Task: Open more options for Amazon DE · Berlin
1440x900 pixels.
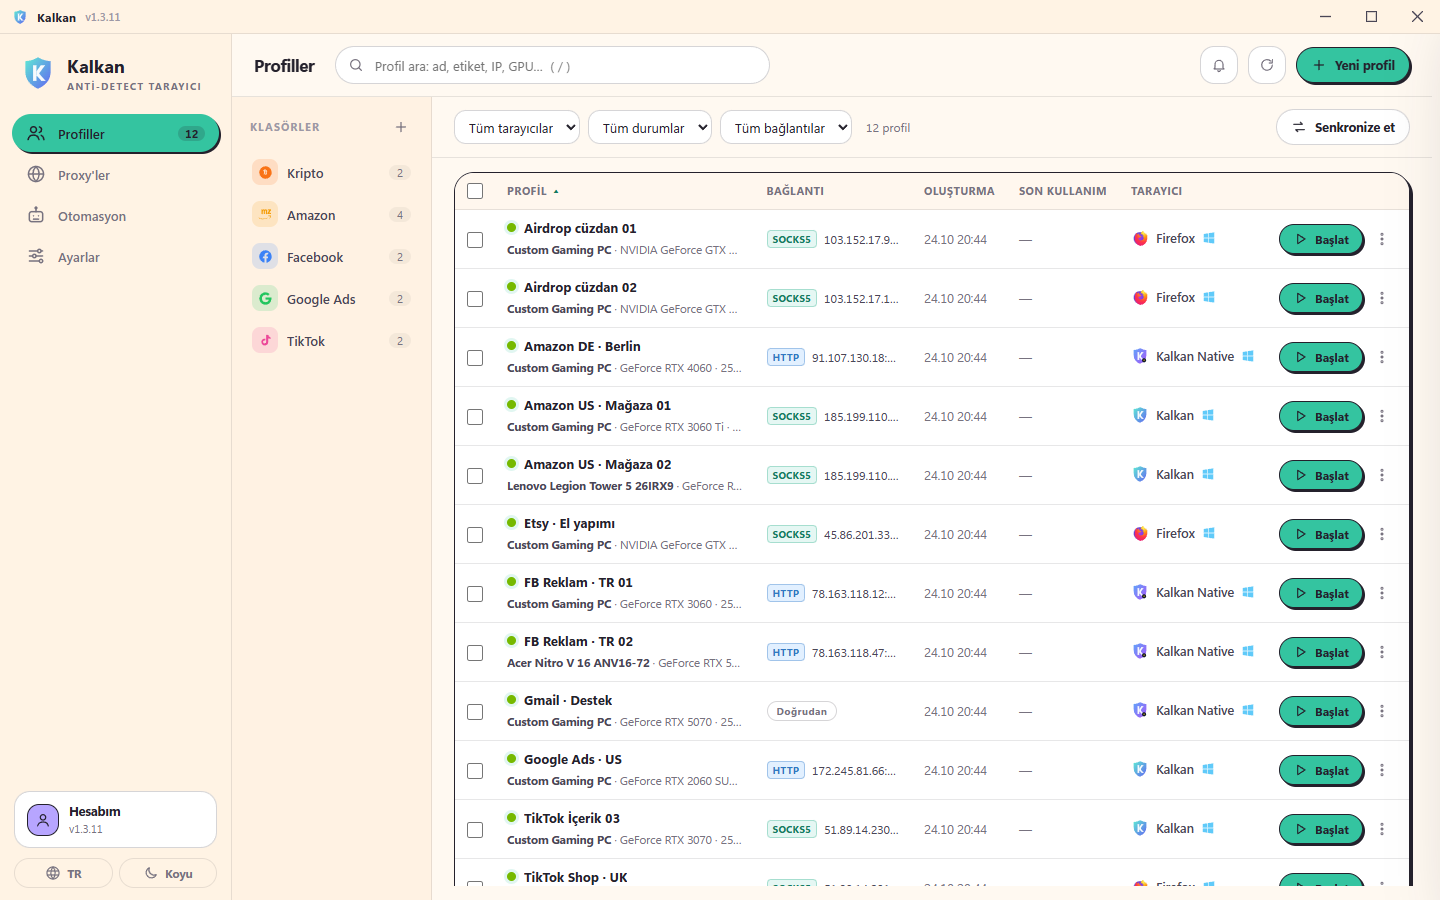Action: (x=1382, y=357)
